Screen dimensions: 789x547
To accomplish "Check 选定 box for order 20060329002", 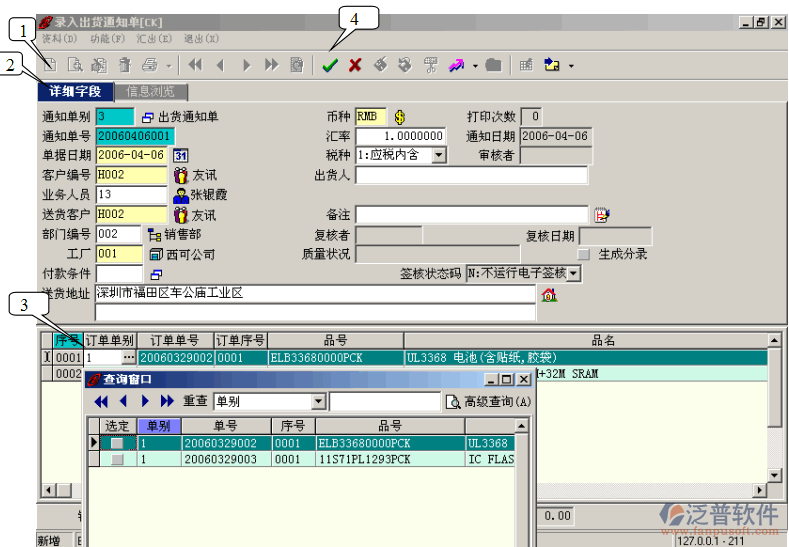I will pyautogui.click(x=117, y=443).
